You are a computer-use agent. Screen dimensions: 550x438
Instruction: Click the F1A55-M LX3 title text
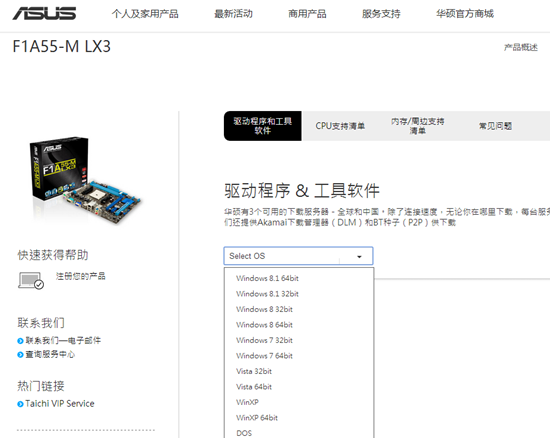click(x=61, y=47)
